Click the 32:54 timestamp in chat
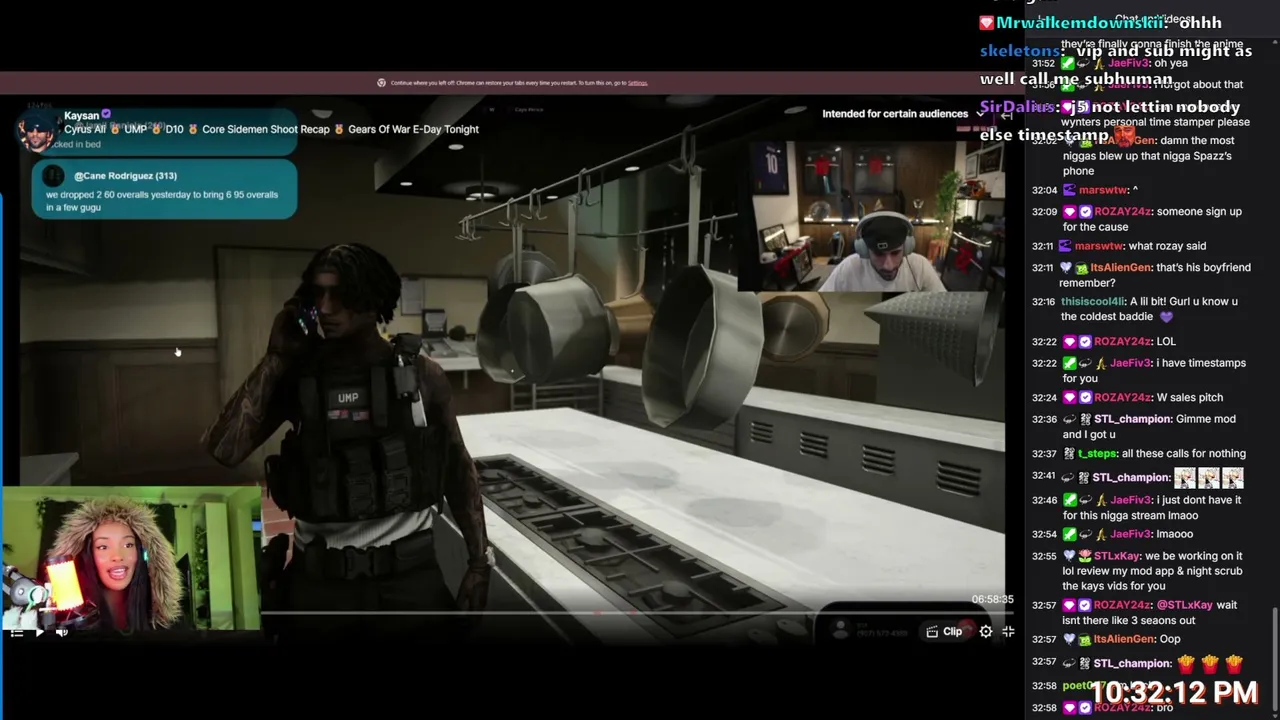Image resolution: width=1280 pixels, height=720 pixels. pos(1044,534)
